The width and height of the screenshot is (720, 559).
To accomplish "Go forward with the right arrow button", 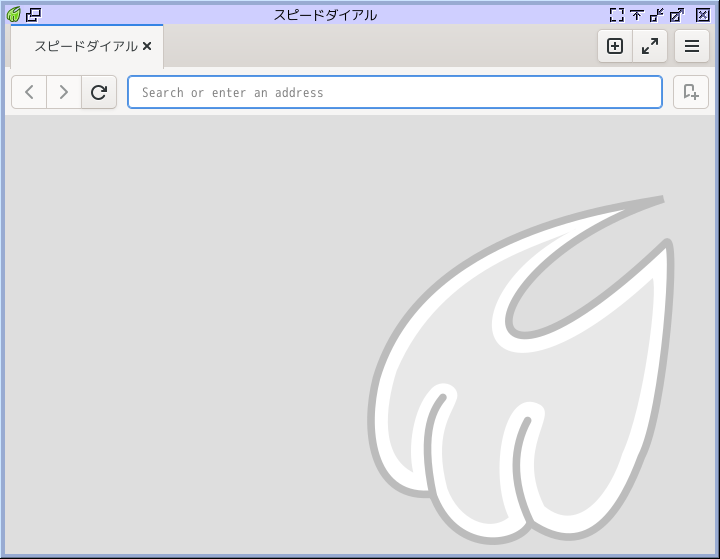I will pyautogui.click(x=64, y=92).
